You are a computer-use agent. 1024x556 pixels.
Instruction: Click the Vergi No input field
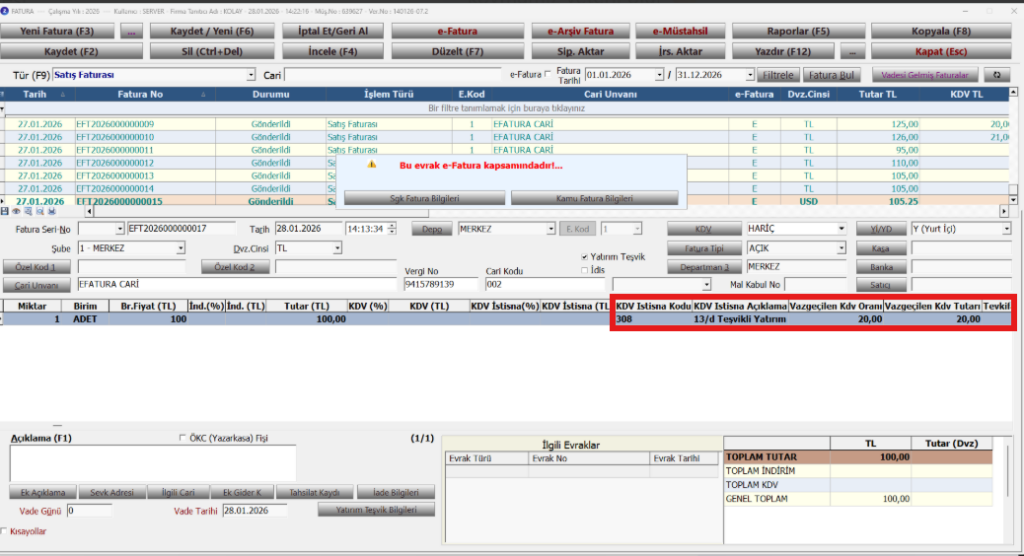[441, 284]
